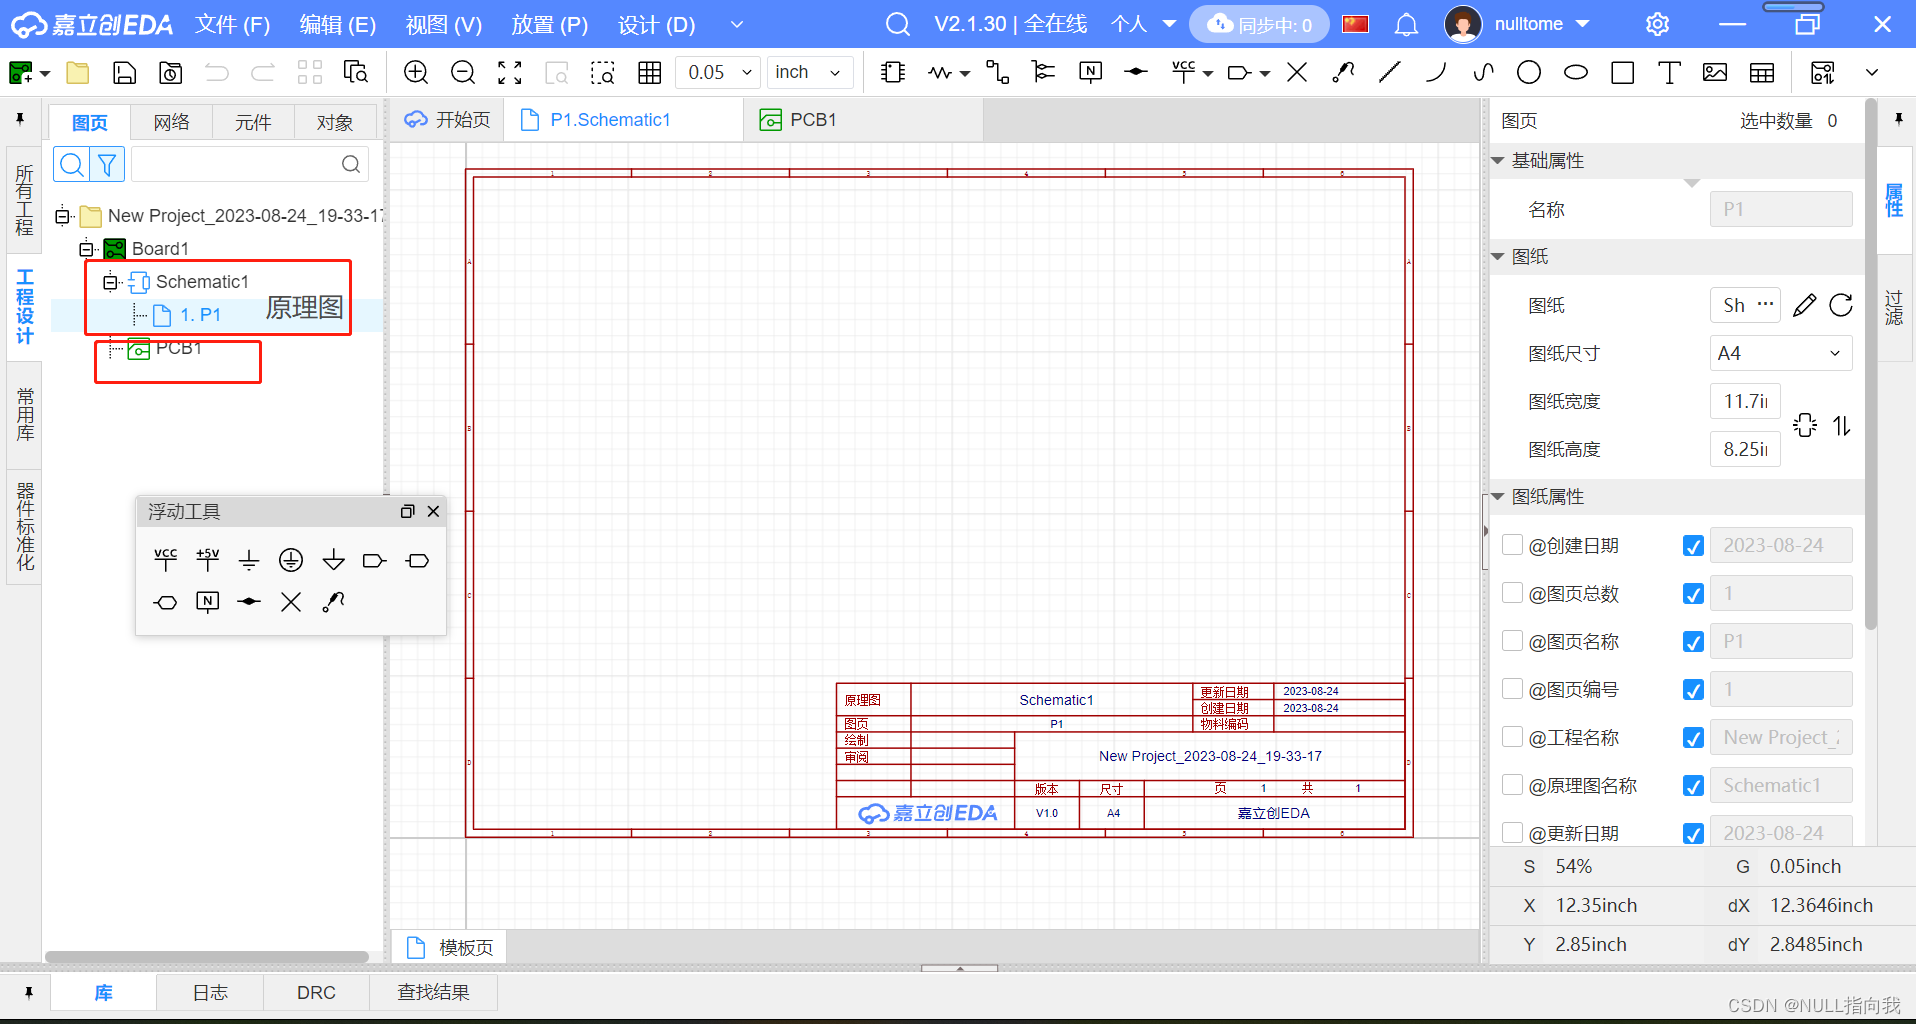Place a component using chip icon
Screen dimensions: 1916x1024
(893, 72)
